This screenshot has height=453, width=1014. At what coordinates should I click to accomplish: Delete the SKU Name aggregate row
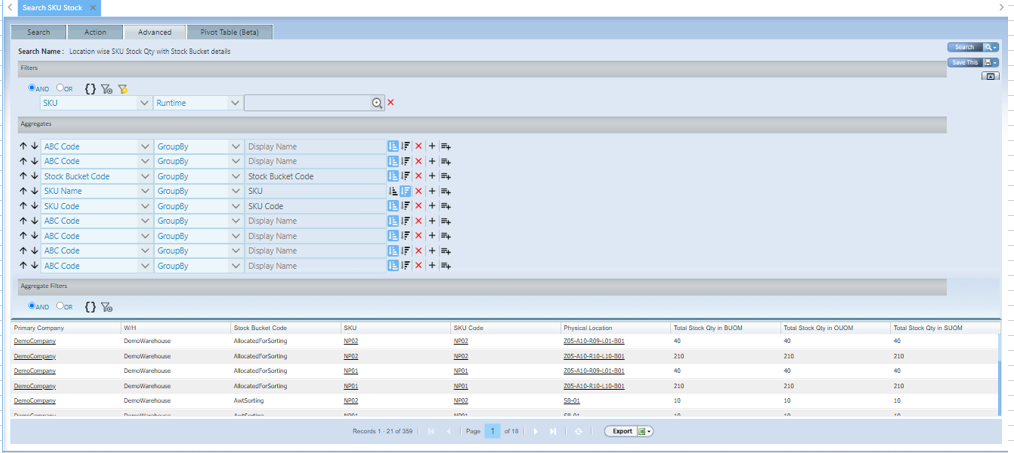419,191
